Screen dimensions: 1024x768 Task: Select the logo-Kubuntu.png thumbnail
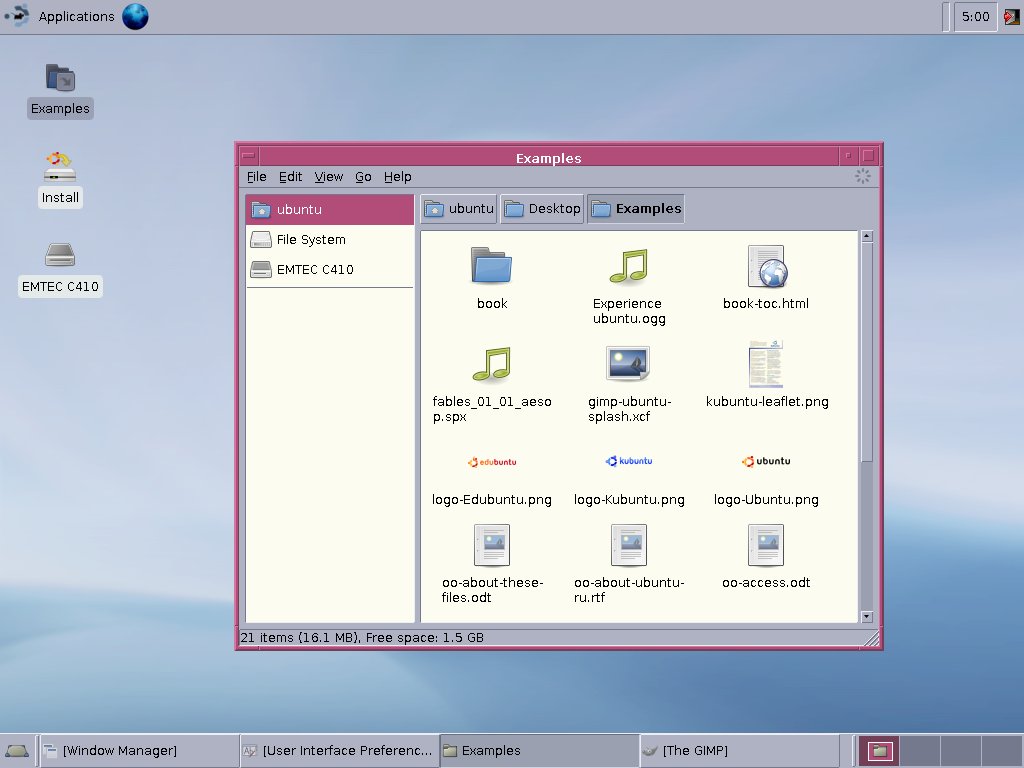(629, 461)
